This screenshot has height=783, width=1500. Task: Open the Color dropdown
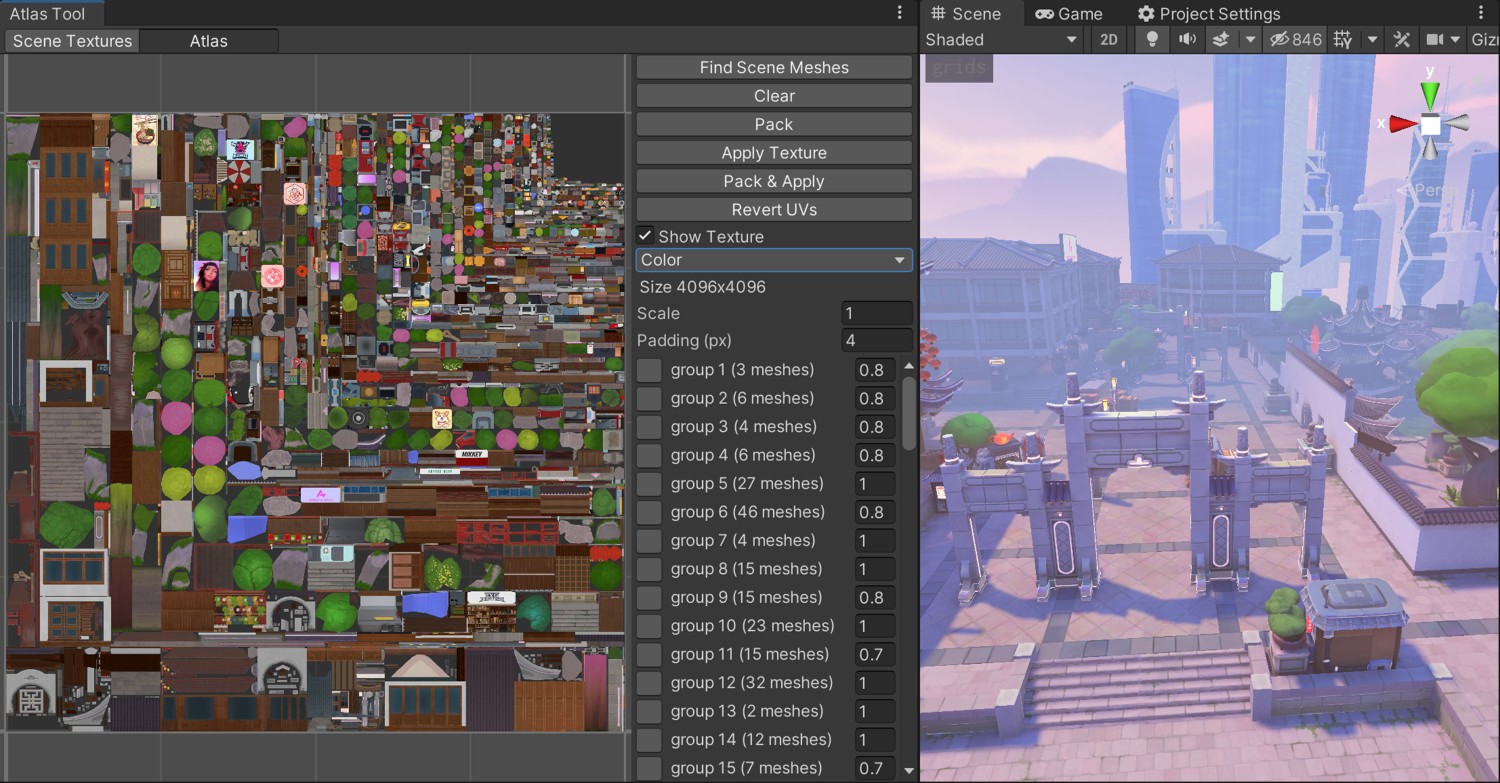click(774, 260)
